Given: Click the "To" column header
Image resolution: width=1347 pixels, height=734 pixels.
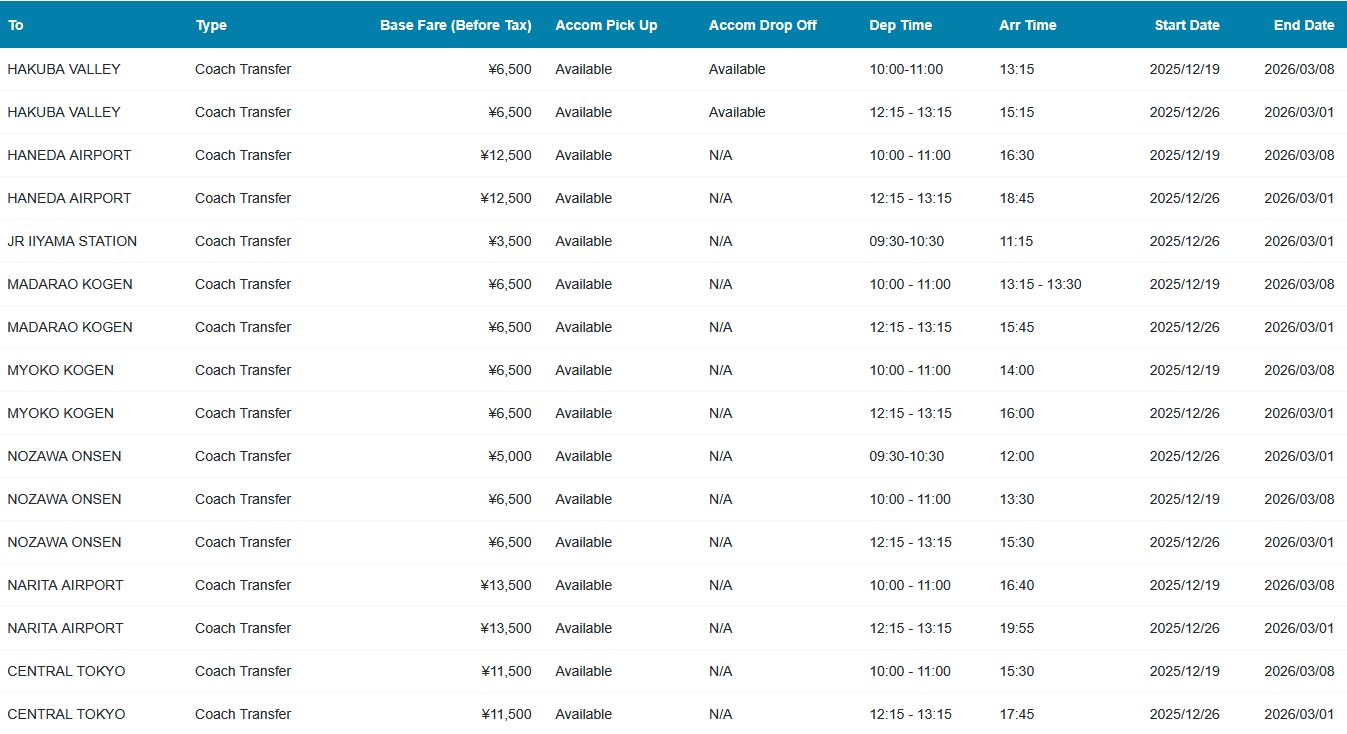Looking at the screenshot, I should point(15,25).
